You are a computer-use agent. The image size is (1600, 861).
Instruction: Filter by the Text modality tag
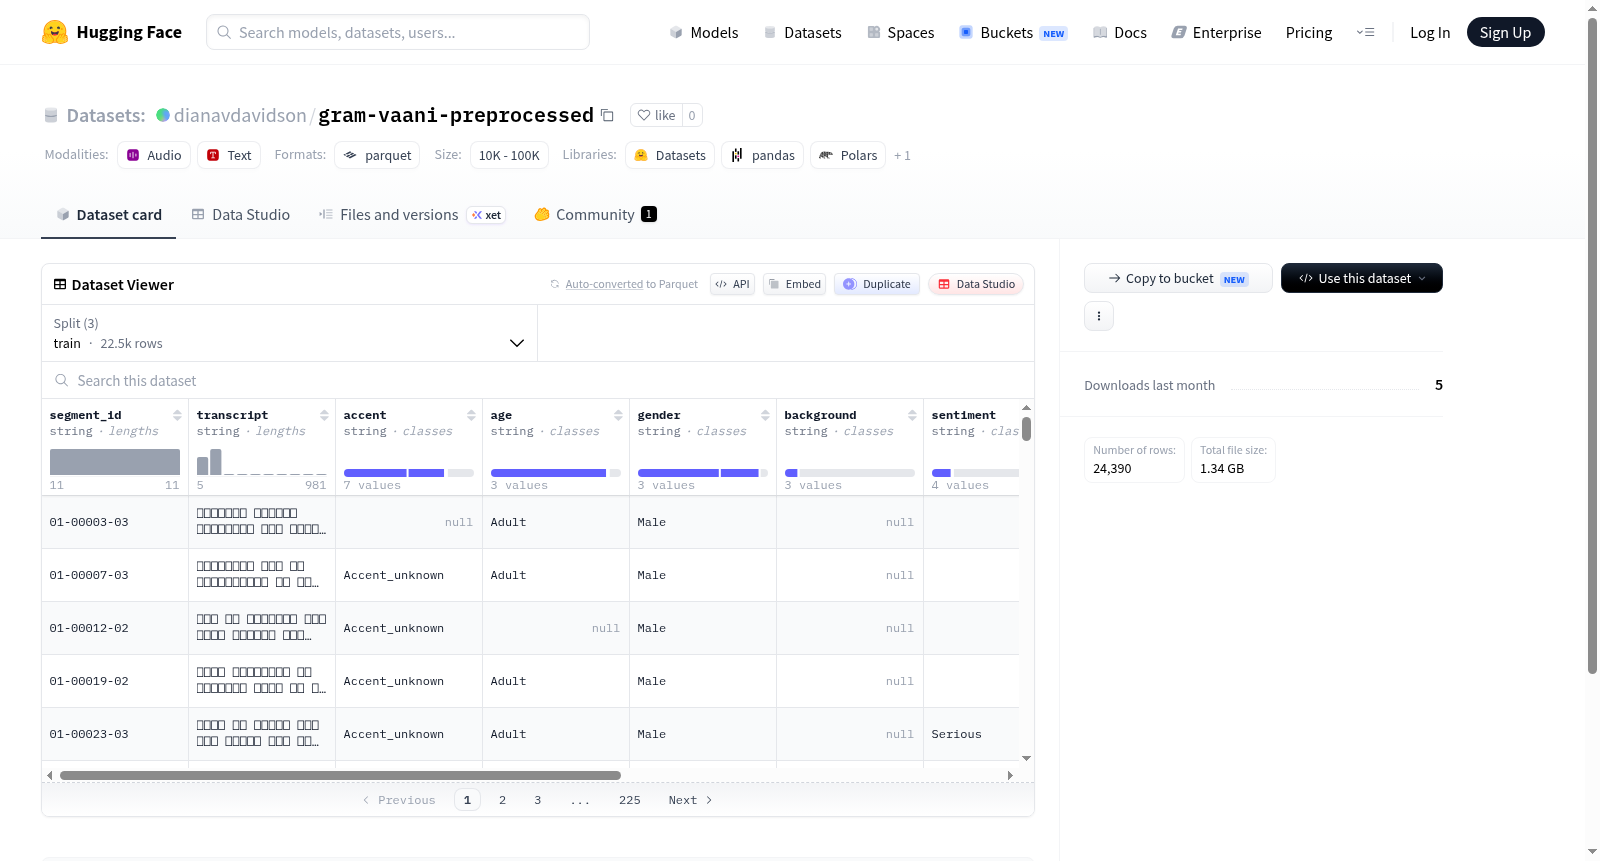tap(229, 155)
